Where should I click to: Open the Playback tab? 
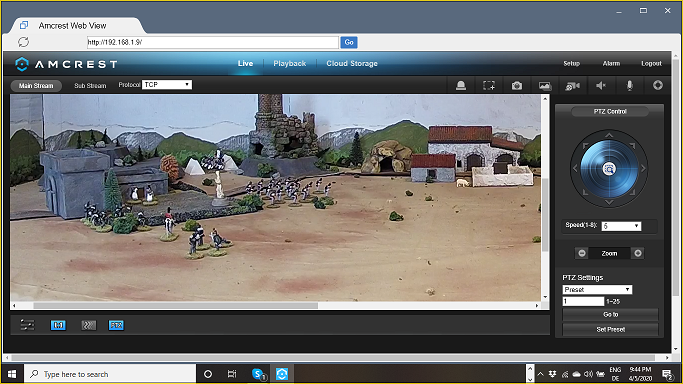point(290,64)
